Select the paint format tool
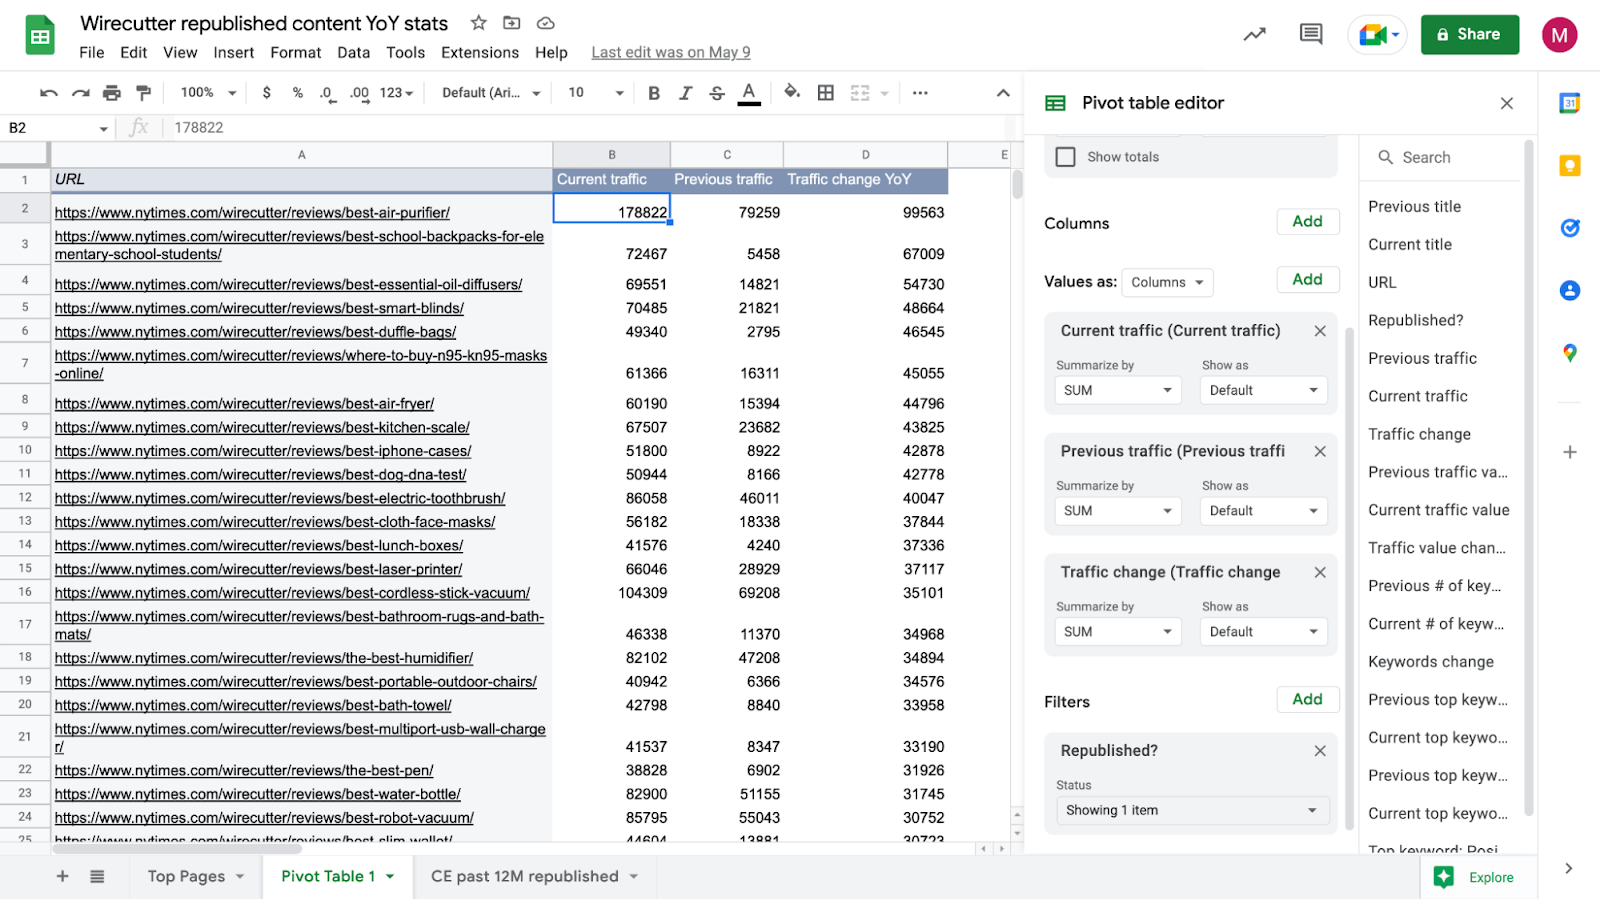This screenshot has width=1600, height=900. (x=144, y=93)
